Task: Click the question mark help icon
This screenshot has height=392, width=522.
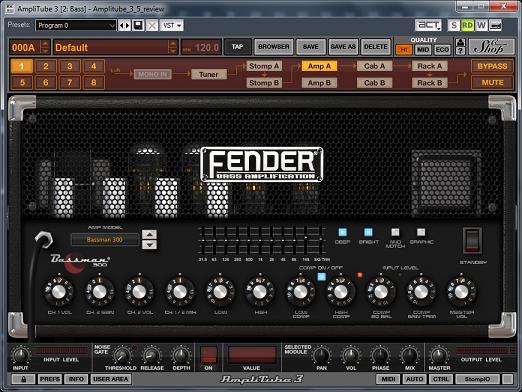Action: [460, 51]
